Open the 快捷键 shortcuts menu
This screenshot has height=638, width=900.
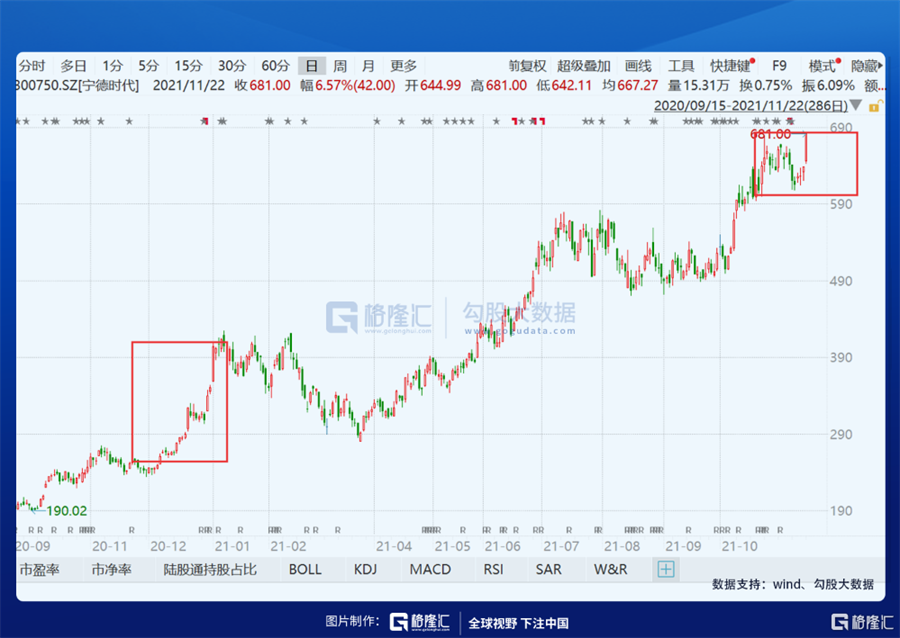coord(730,66)
